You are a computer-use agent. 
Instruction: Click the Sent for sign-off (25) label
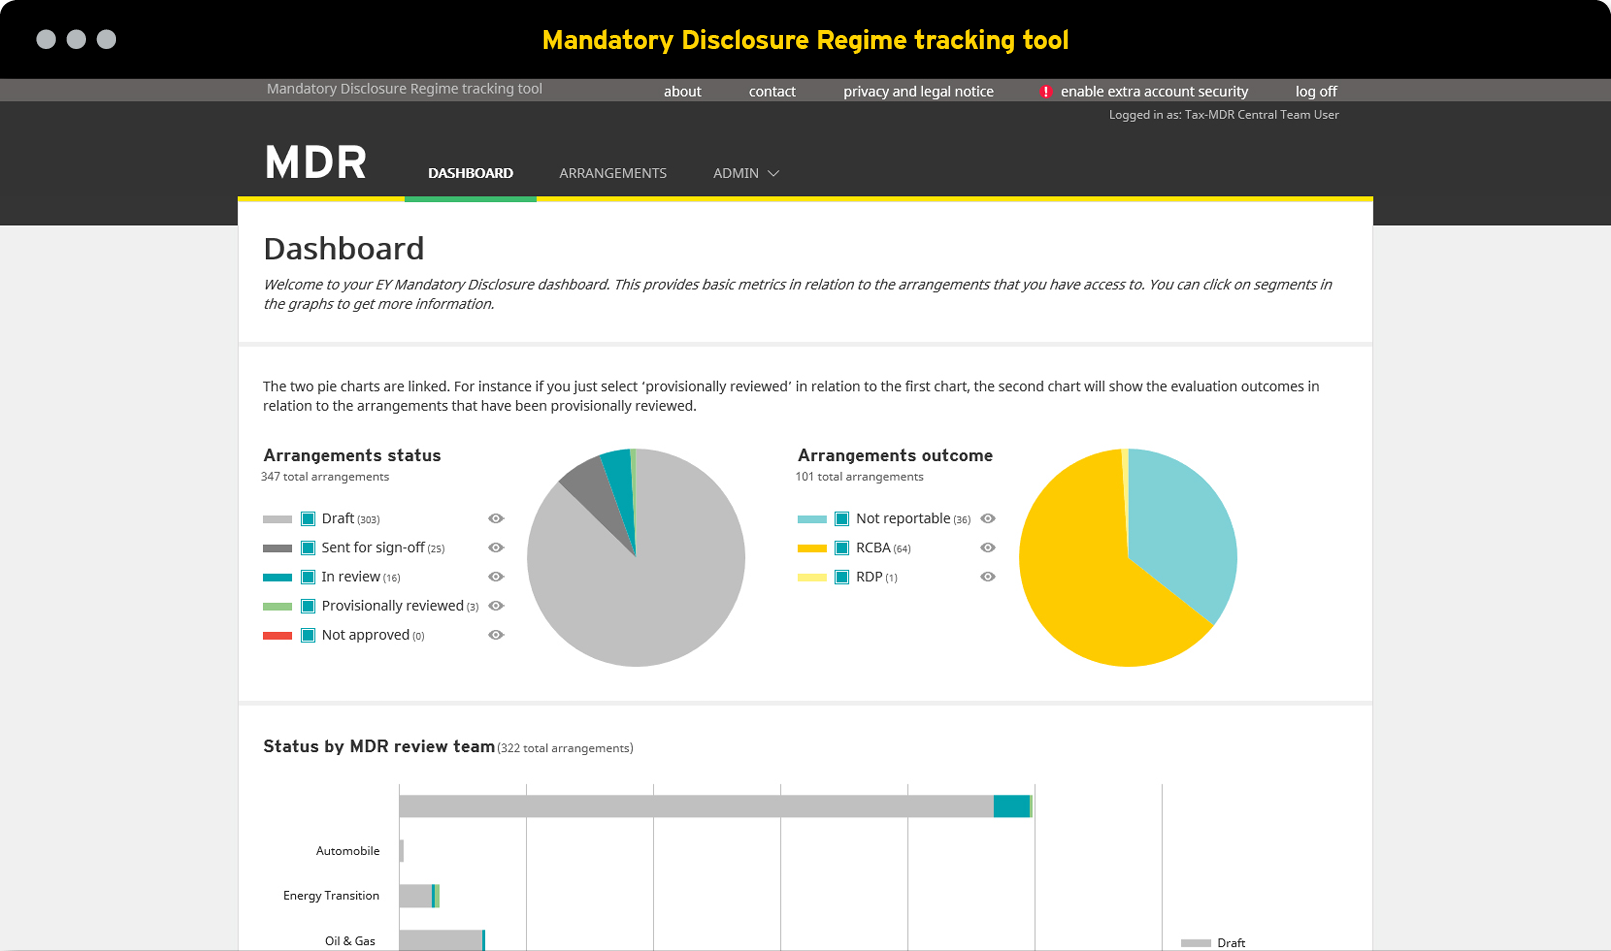[383, 547]
